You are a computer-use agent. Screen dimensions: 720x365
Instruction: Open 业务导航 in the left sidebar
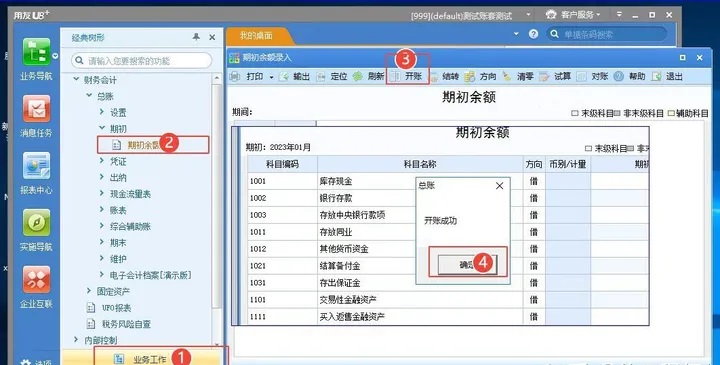click(x=36, y=60)
